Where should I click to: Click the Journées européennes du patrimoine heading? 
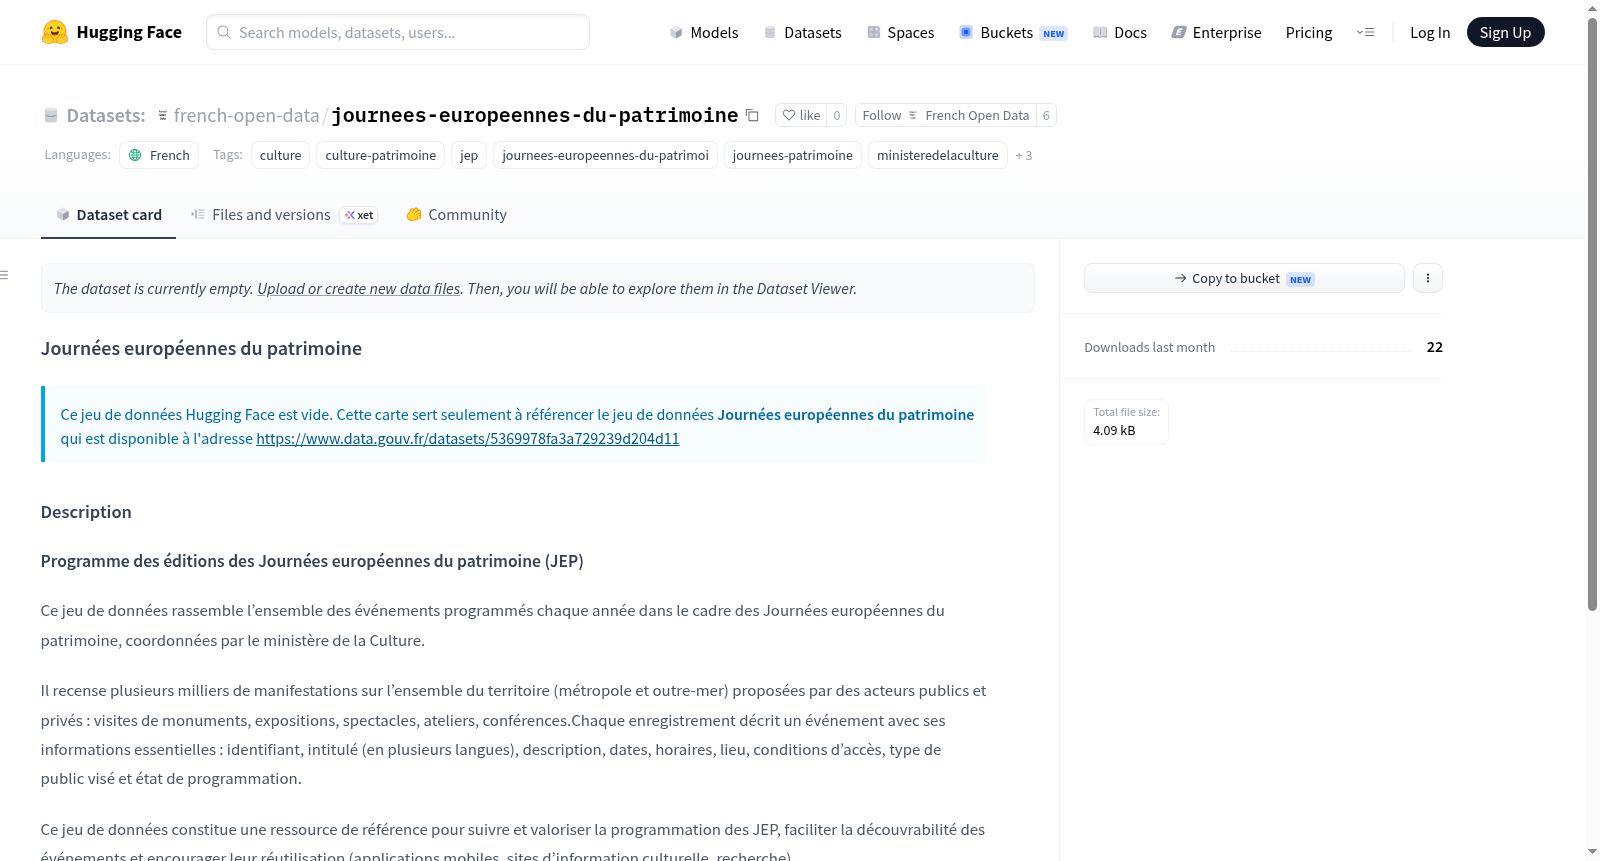coord(201,349)
